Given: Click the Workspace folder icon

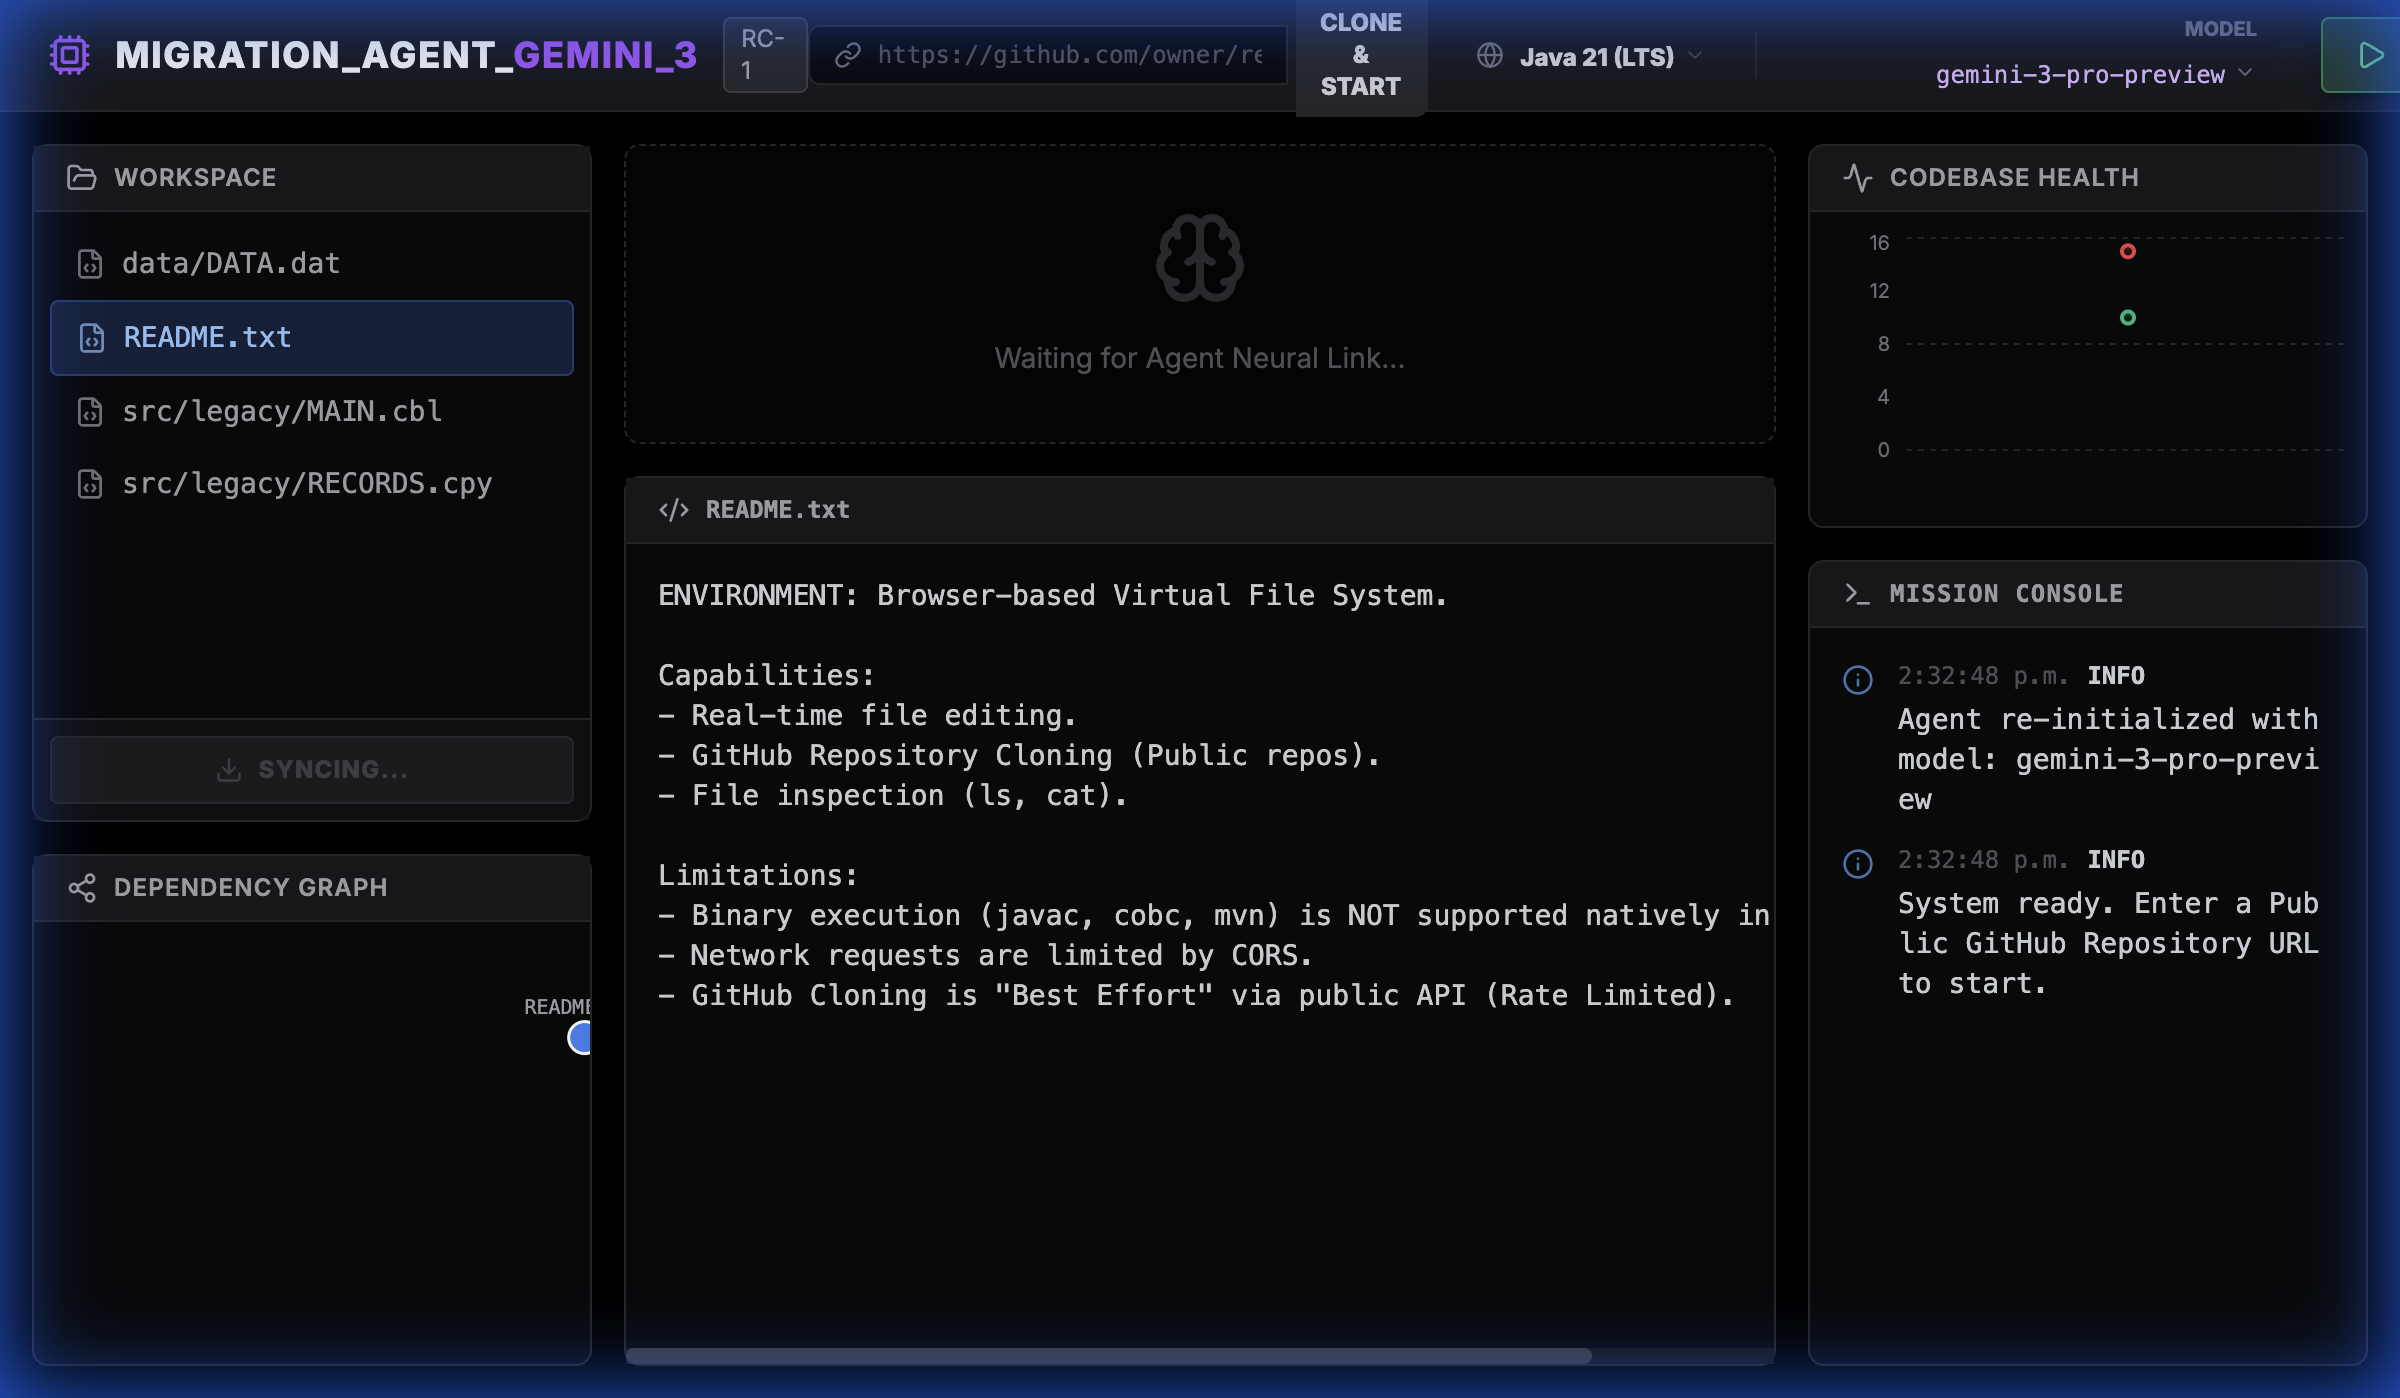Looking at the screenshot, I should (x=81, y=177).
